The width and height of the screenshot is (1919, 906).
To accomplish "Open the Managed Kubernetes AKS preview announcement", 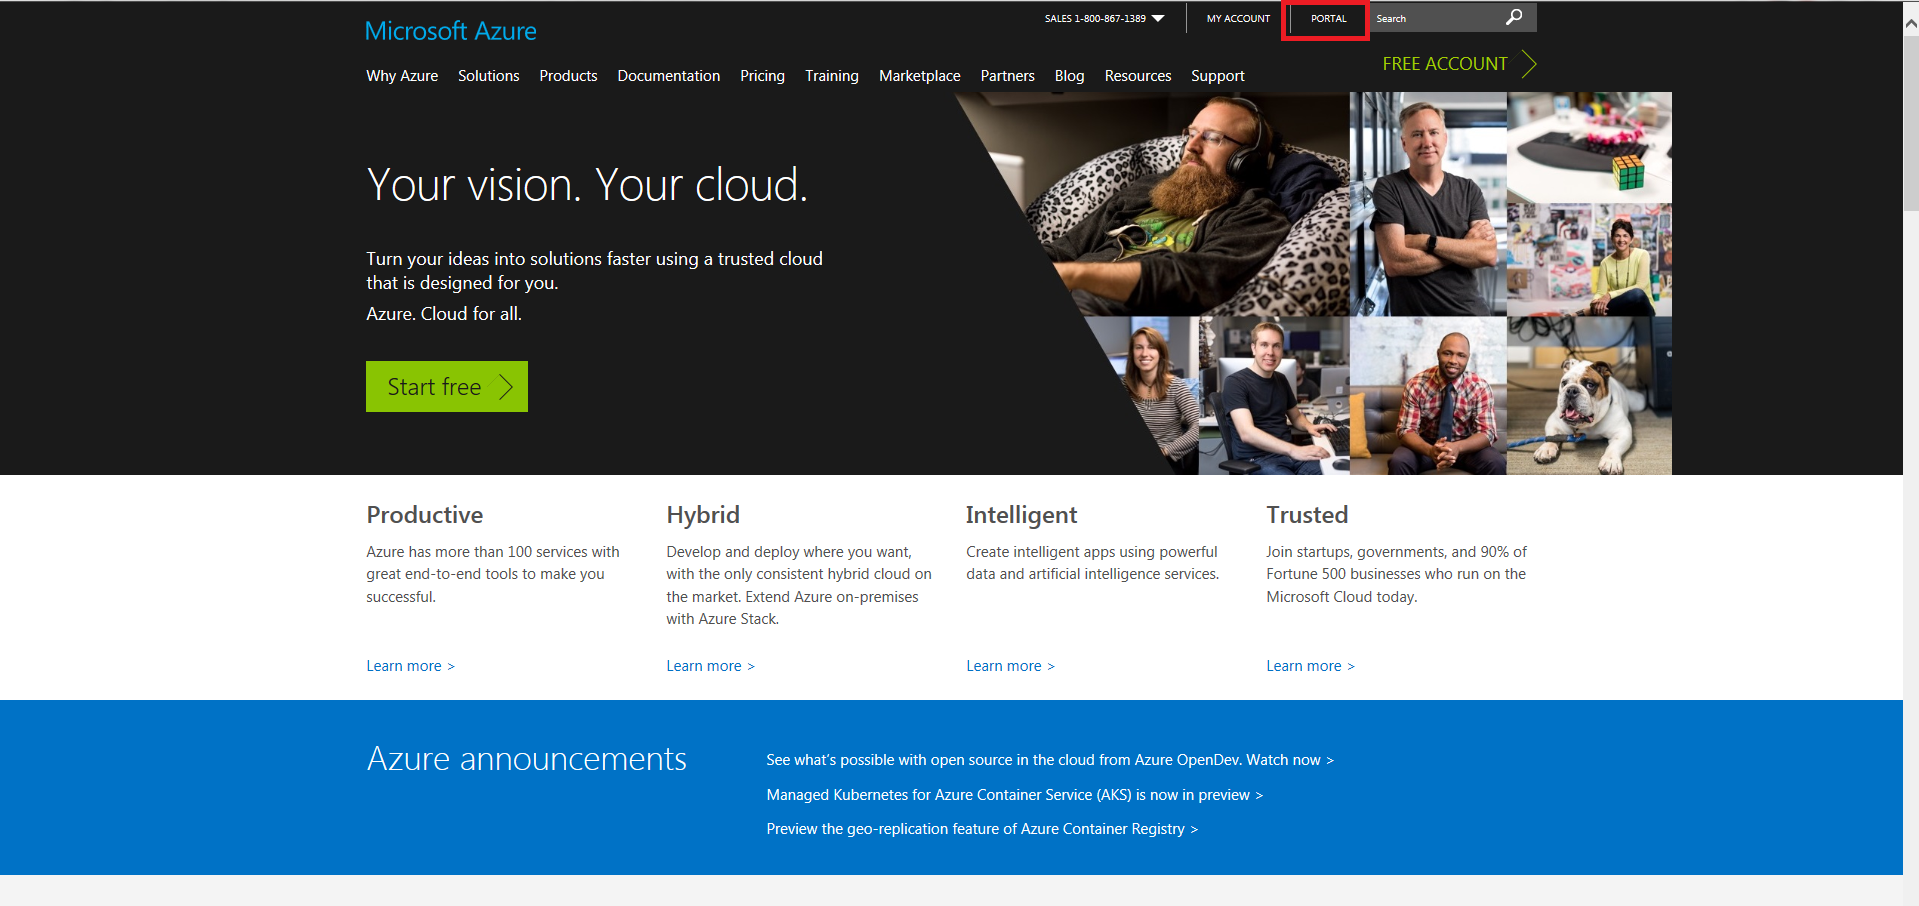I will point(1014,795).
